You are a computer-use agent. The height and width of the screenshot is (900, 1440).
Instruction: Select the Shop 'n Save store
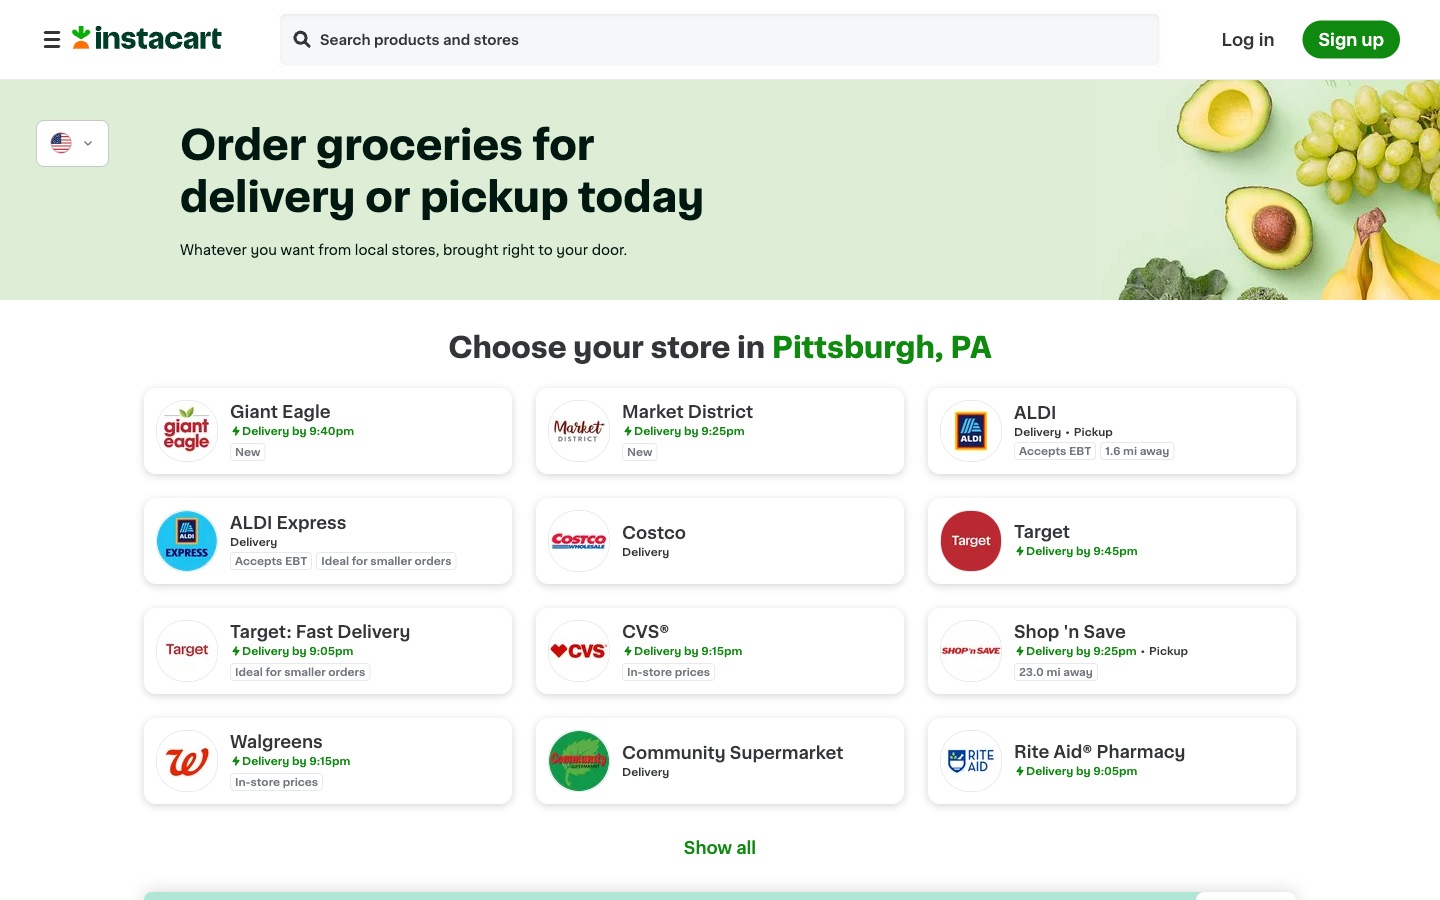pyautogui.click(x=1112, y=651)
